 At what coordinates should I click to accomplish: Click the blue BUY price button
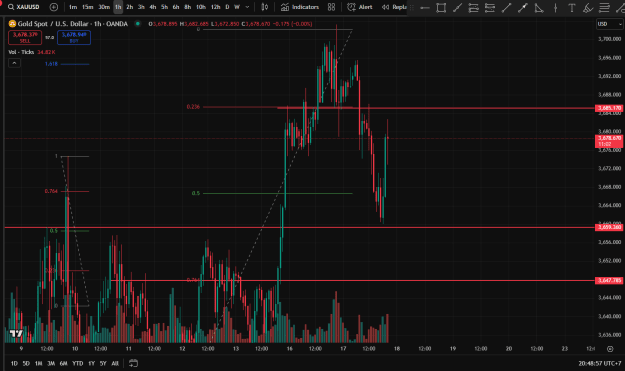74,37
